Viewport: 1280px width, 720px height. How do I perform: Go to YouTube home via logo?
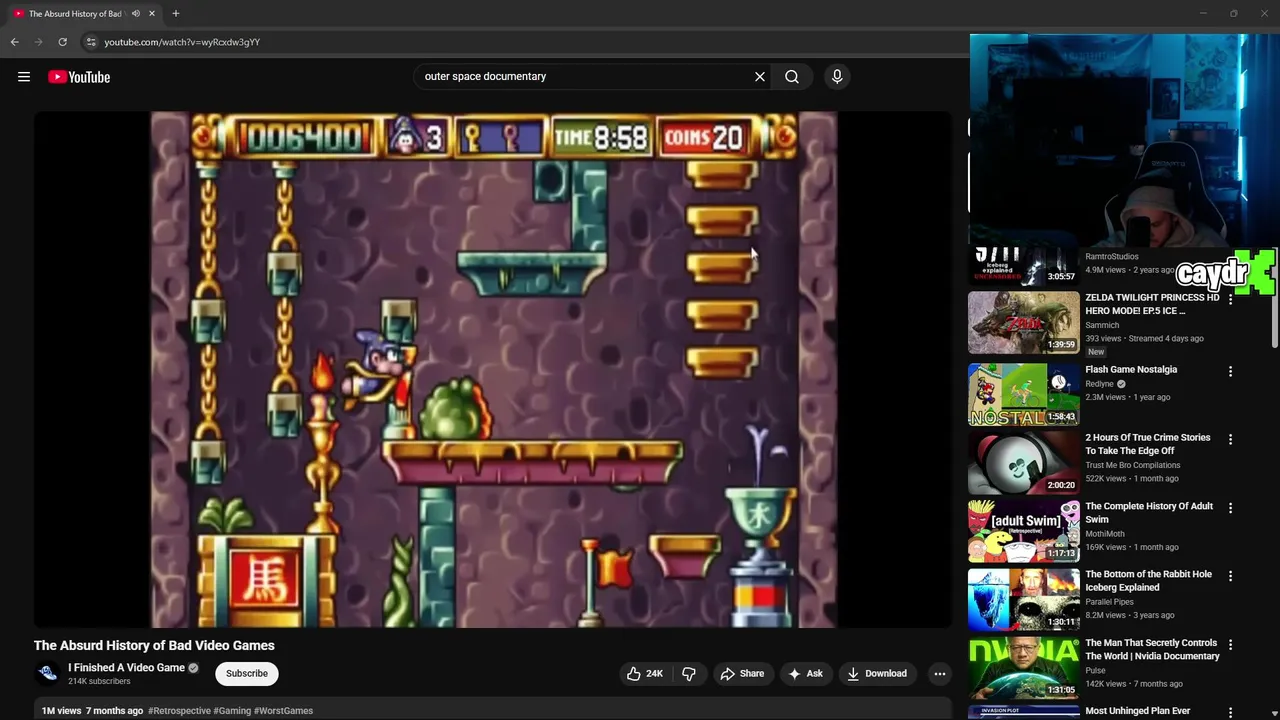pyautogui.click(x=79, y=77)
